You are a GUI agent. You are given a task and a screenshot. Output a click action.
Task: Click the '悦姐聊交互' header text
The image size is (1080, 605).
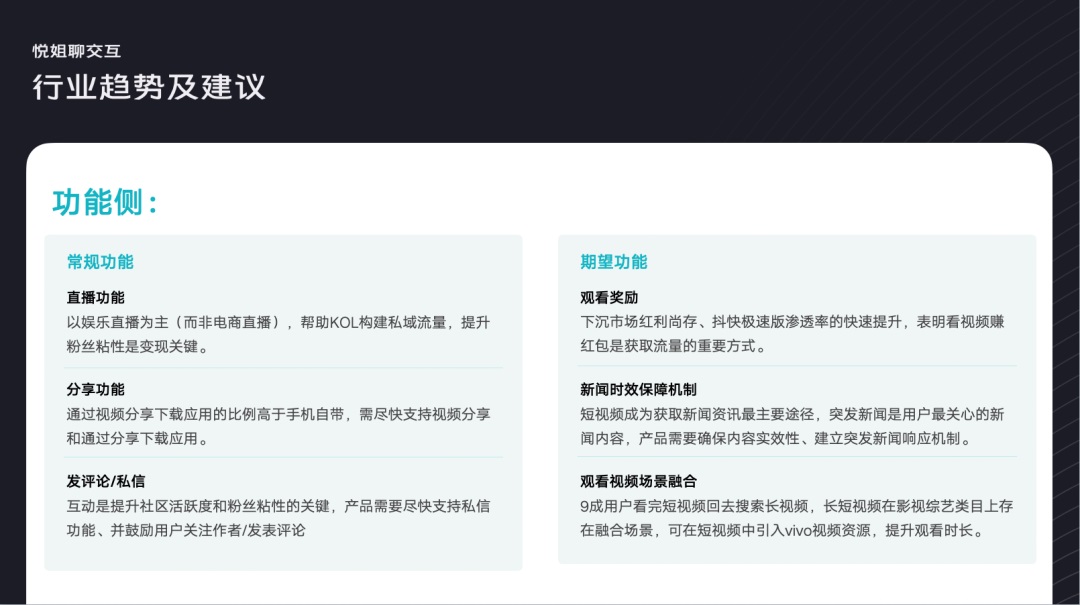(x=76, y=51)
